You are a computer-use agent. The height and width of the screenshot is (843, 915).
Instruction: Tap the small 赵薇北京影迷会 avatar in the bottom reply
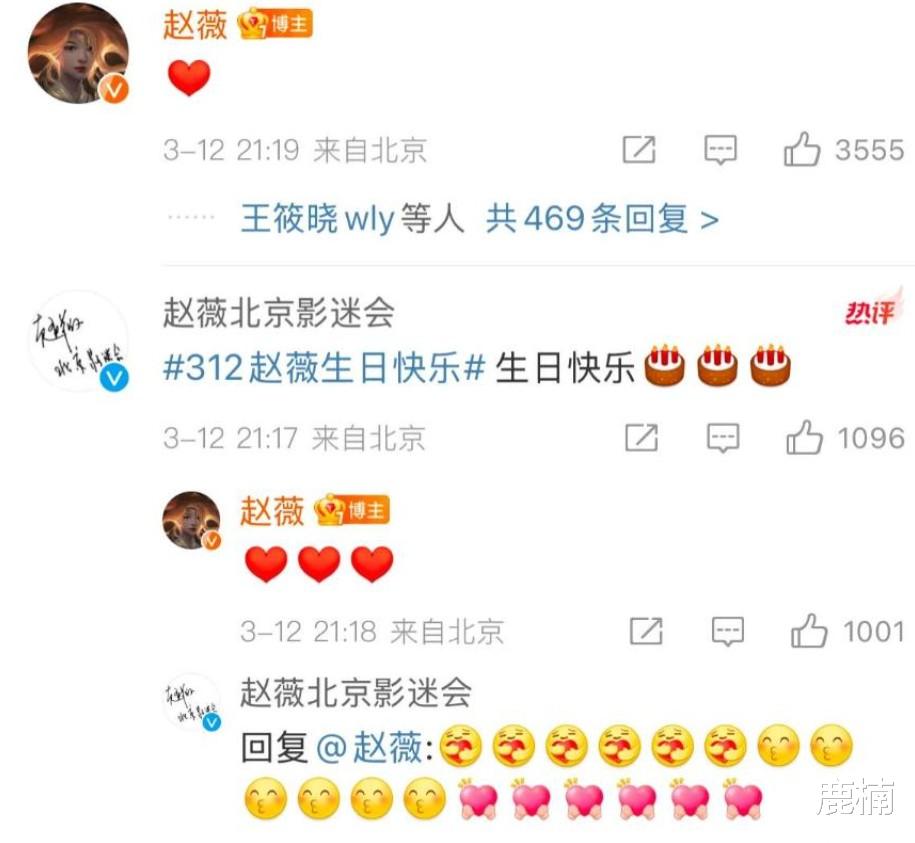pos(191,702)
